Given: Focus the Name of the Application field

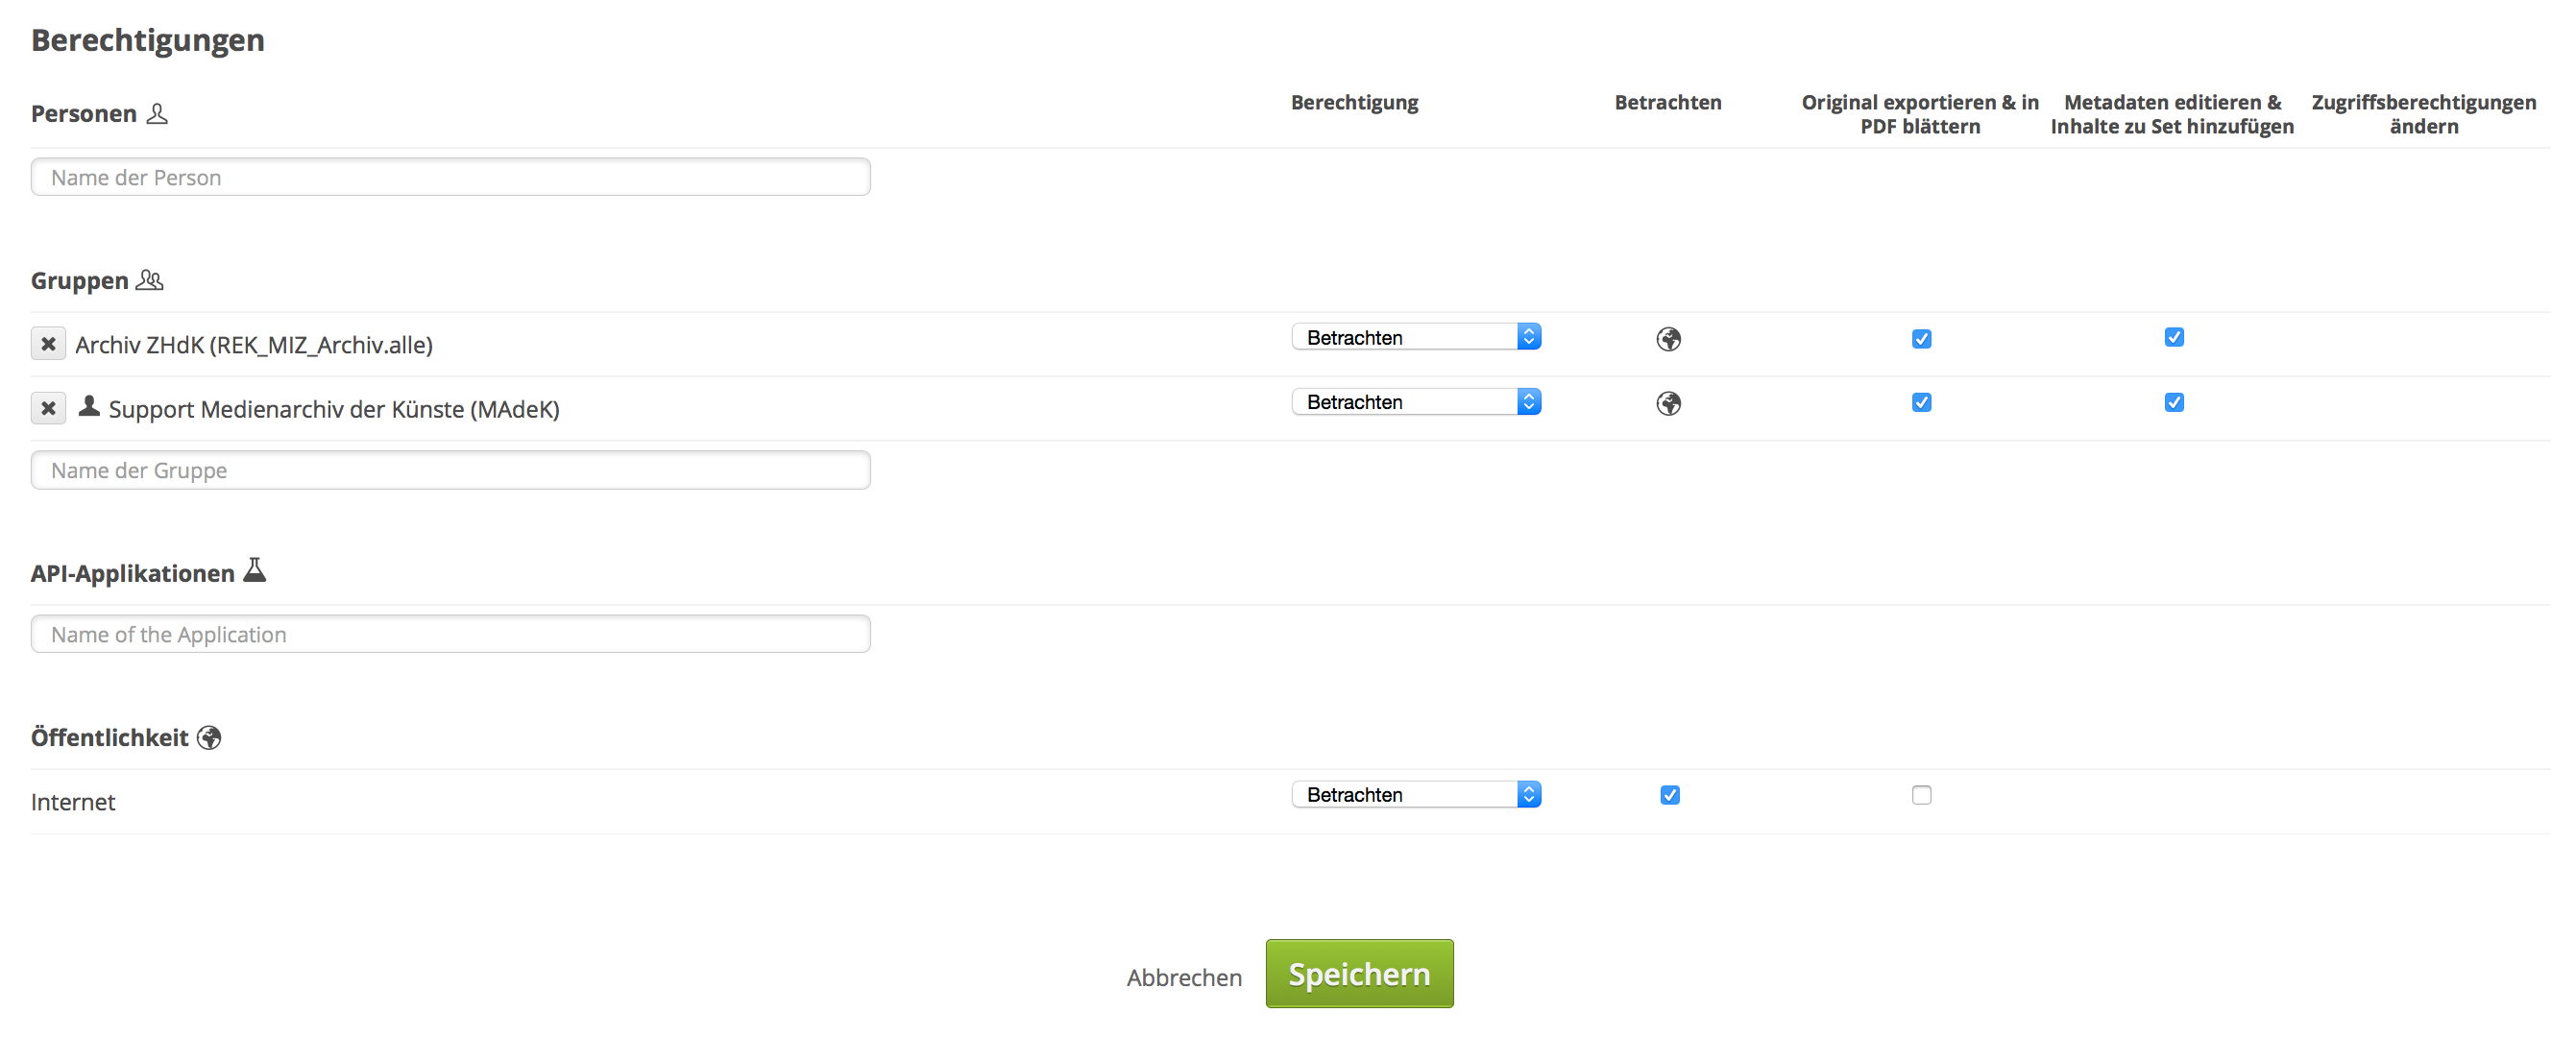Looking at the screenshot, I should tap(450, 634).
